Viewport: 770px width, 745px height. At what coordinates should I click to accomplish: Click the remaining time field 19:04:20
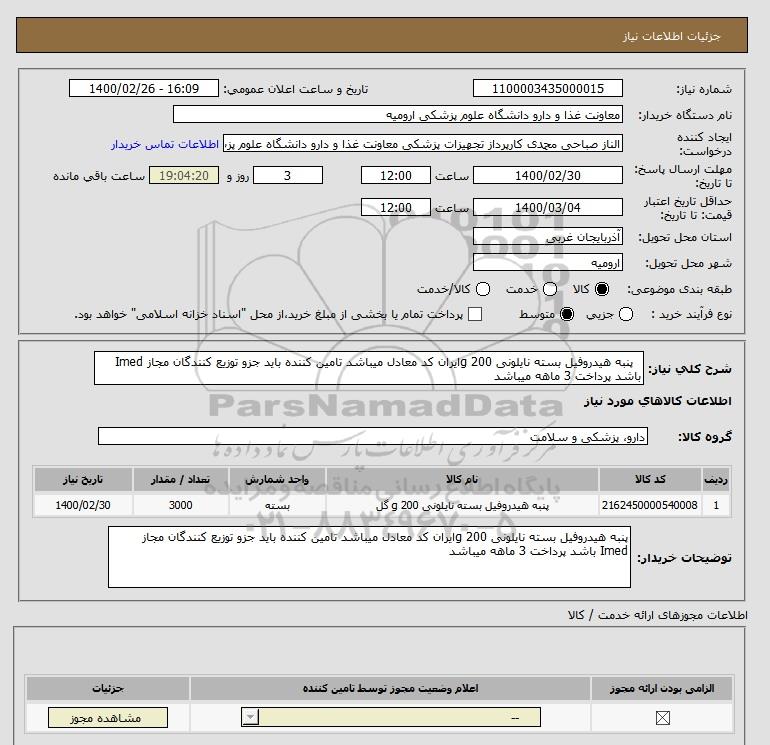tap(184, 175)
